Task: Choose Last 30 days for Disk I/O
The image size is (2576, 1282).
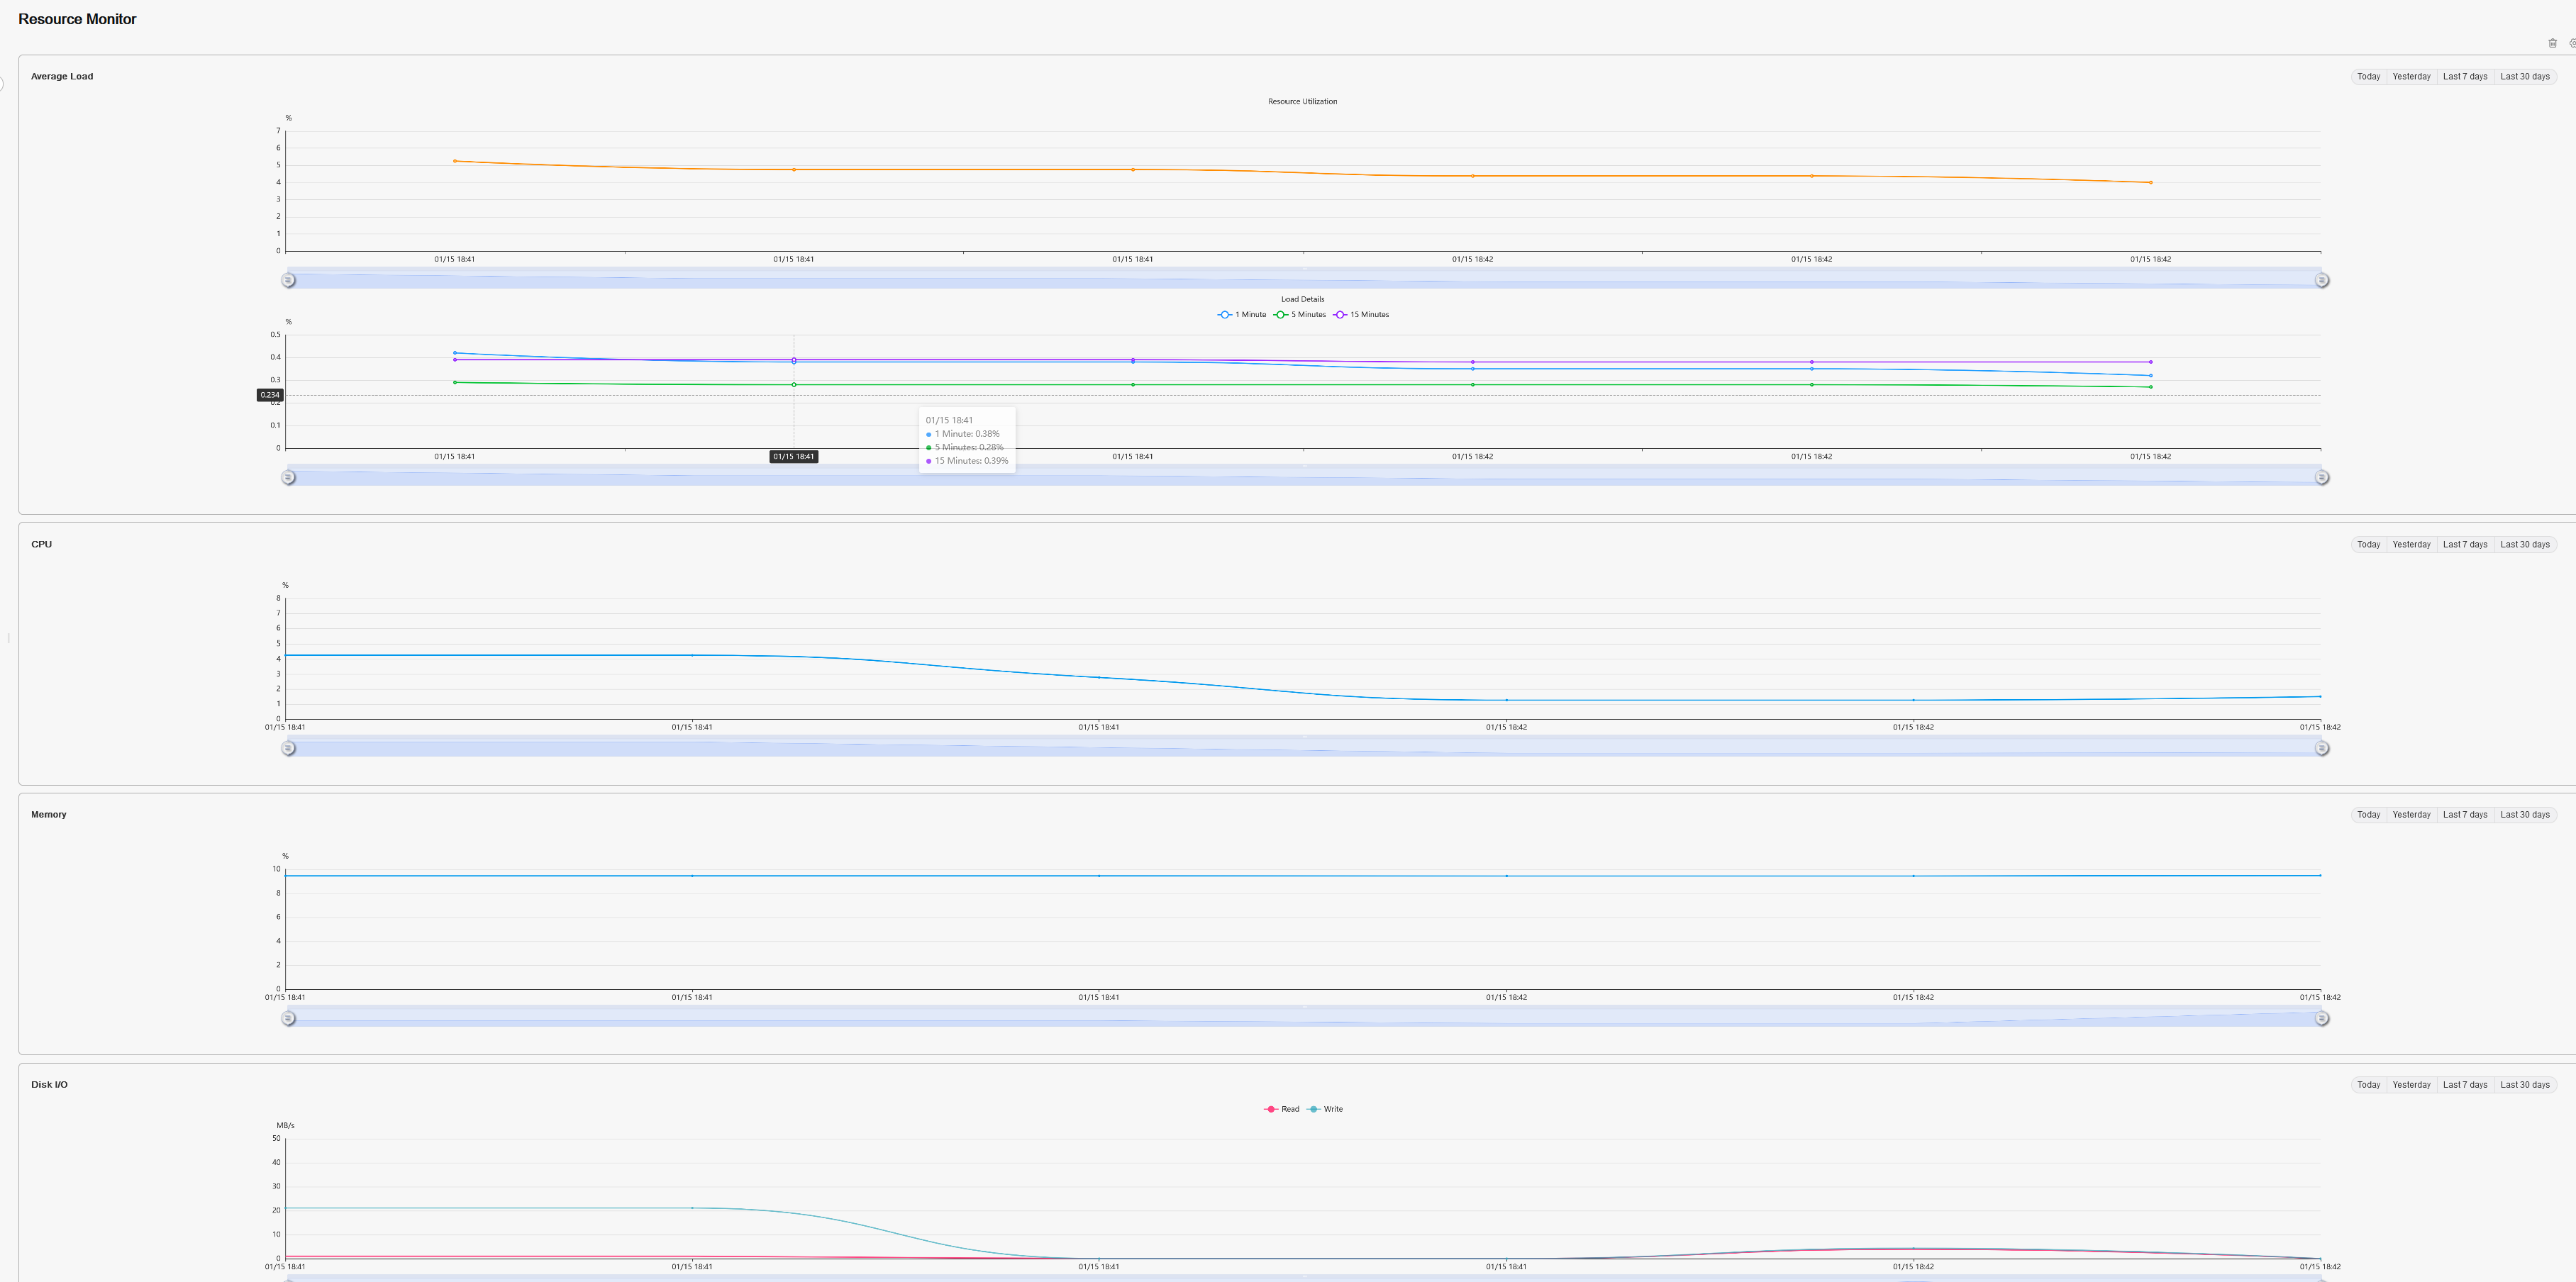Action: tap(2524, 1085)
